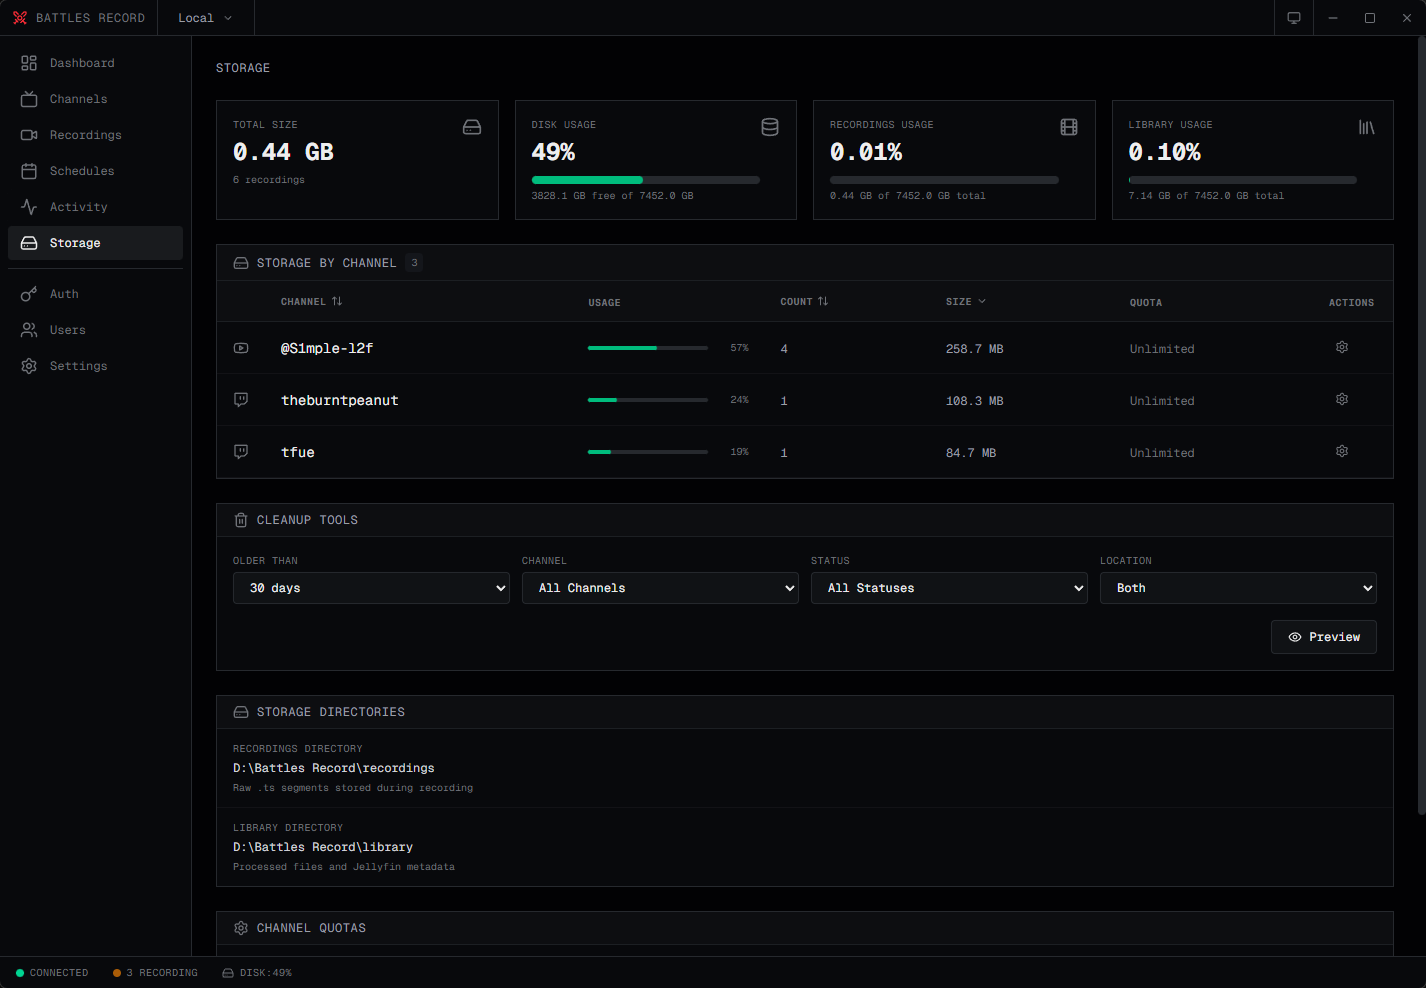The height and width of the screenshot is (988, 1426).
Task: Click the Unlimited quota link for tfue
Action: (x=1161, y=452)
